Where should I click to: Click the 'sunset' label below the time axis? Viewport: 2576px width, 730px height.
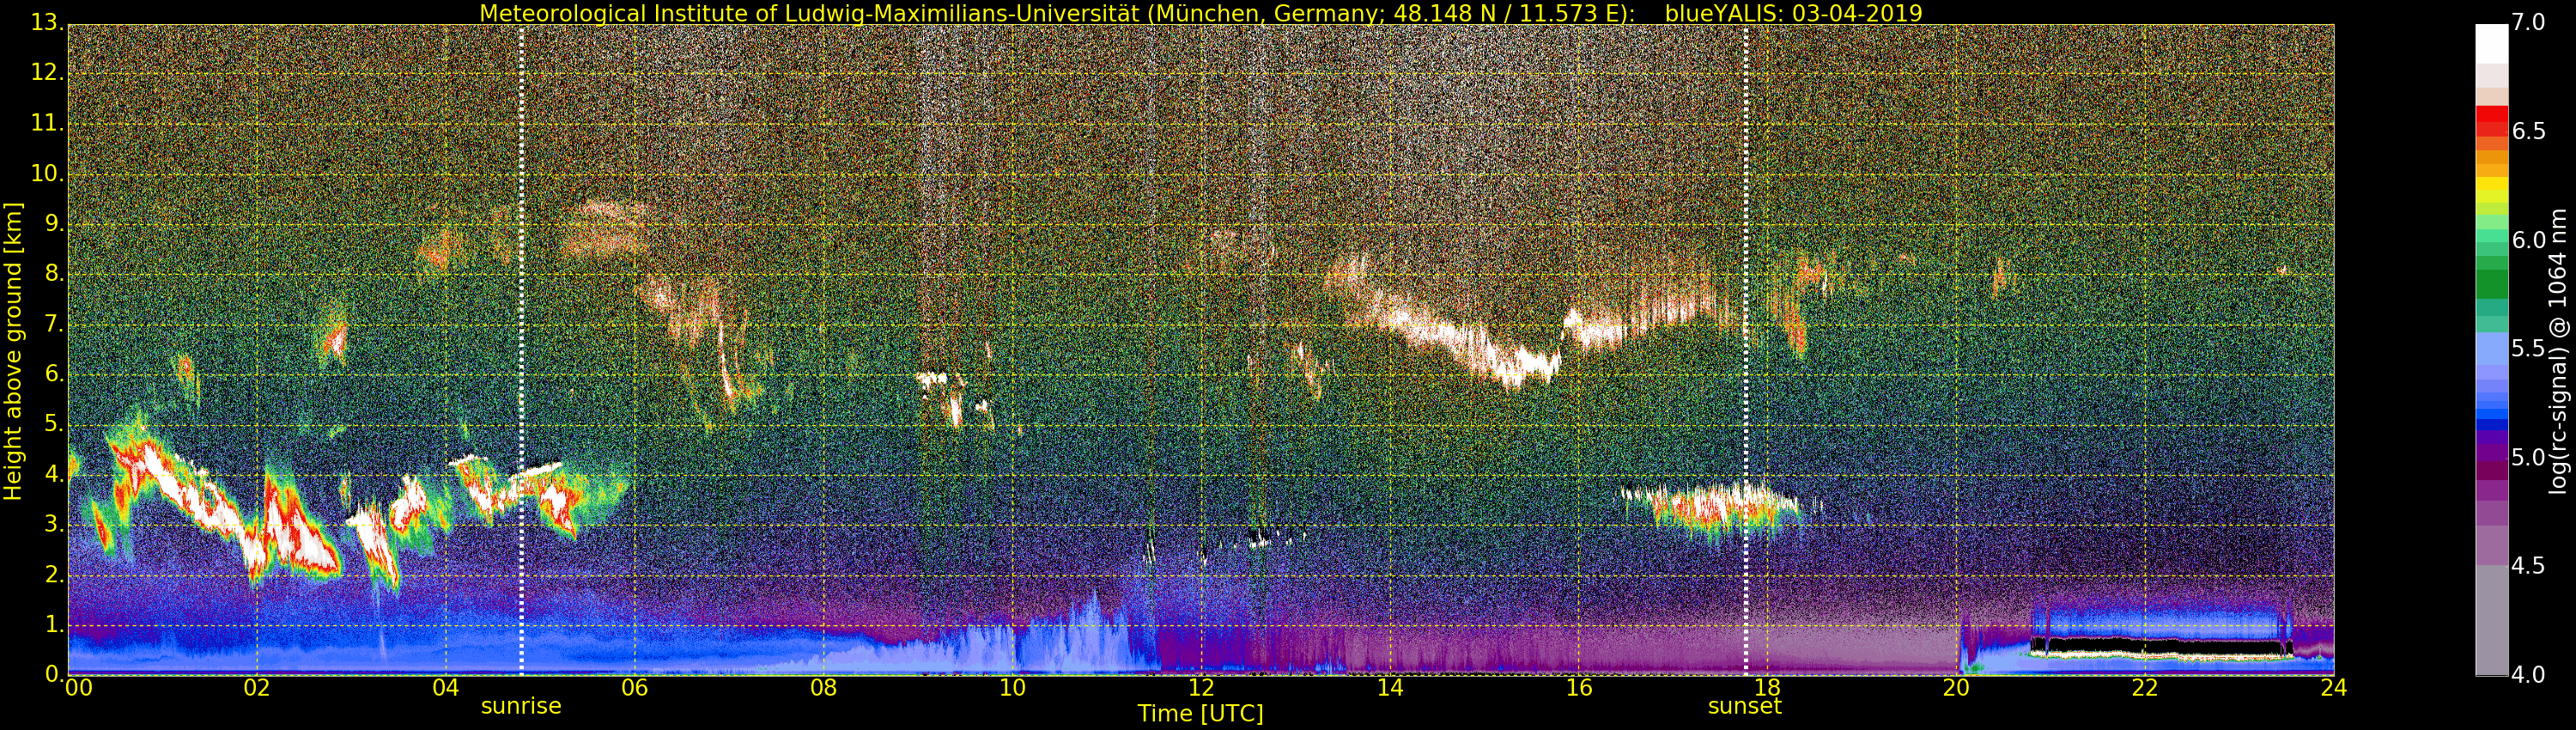click(x=1745, y=706)
